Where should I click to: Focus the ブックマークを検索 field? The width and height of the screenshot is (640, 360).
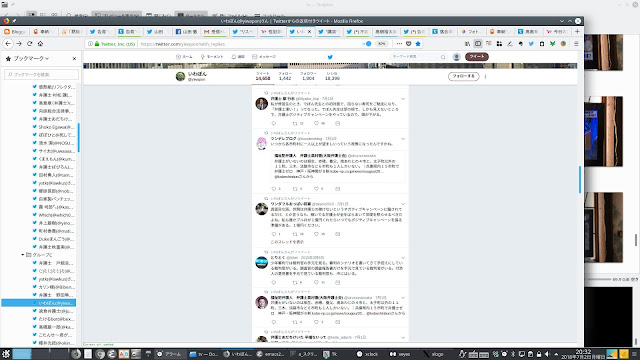41,74
